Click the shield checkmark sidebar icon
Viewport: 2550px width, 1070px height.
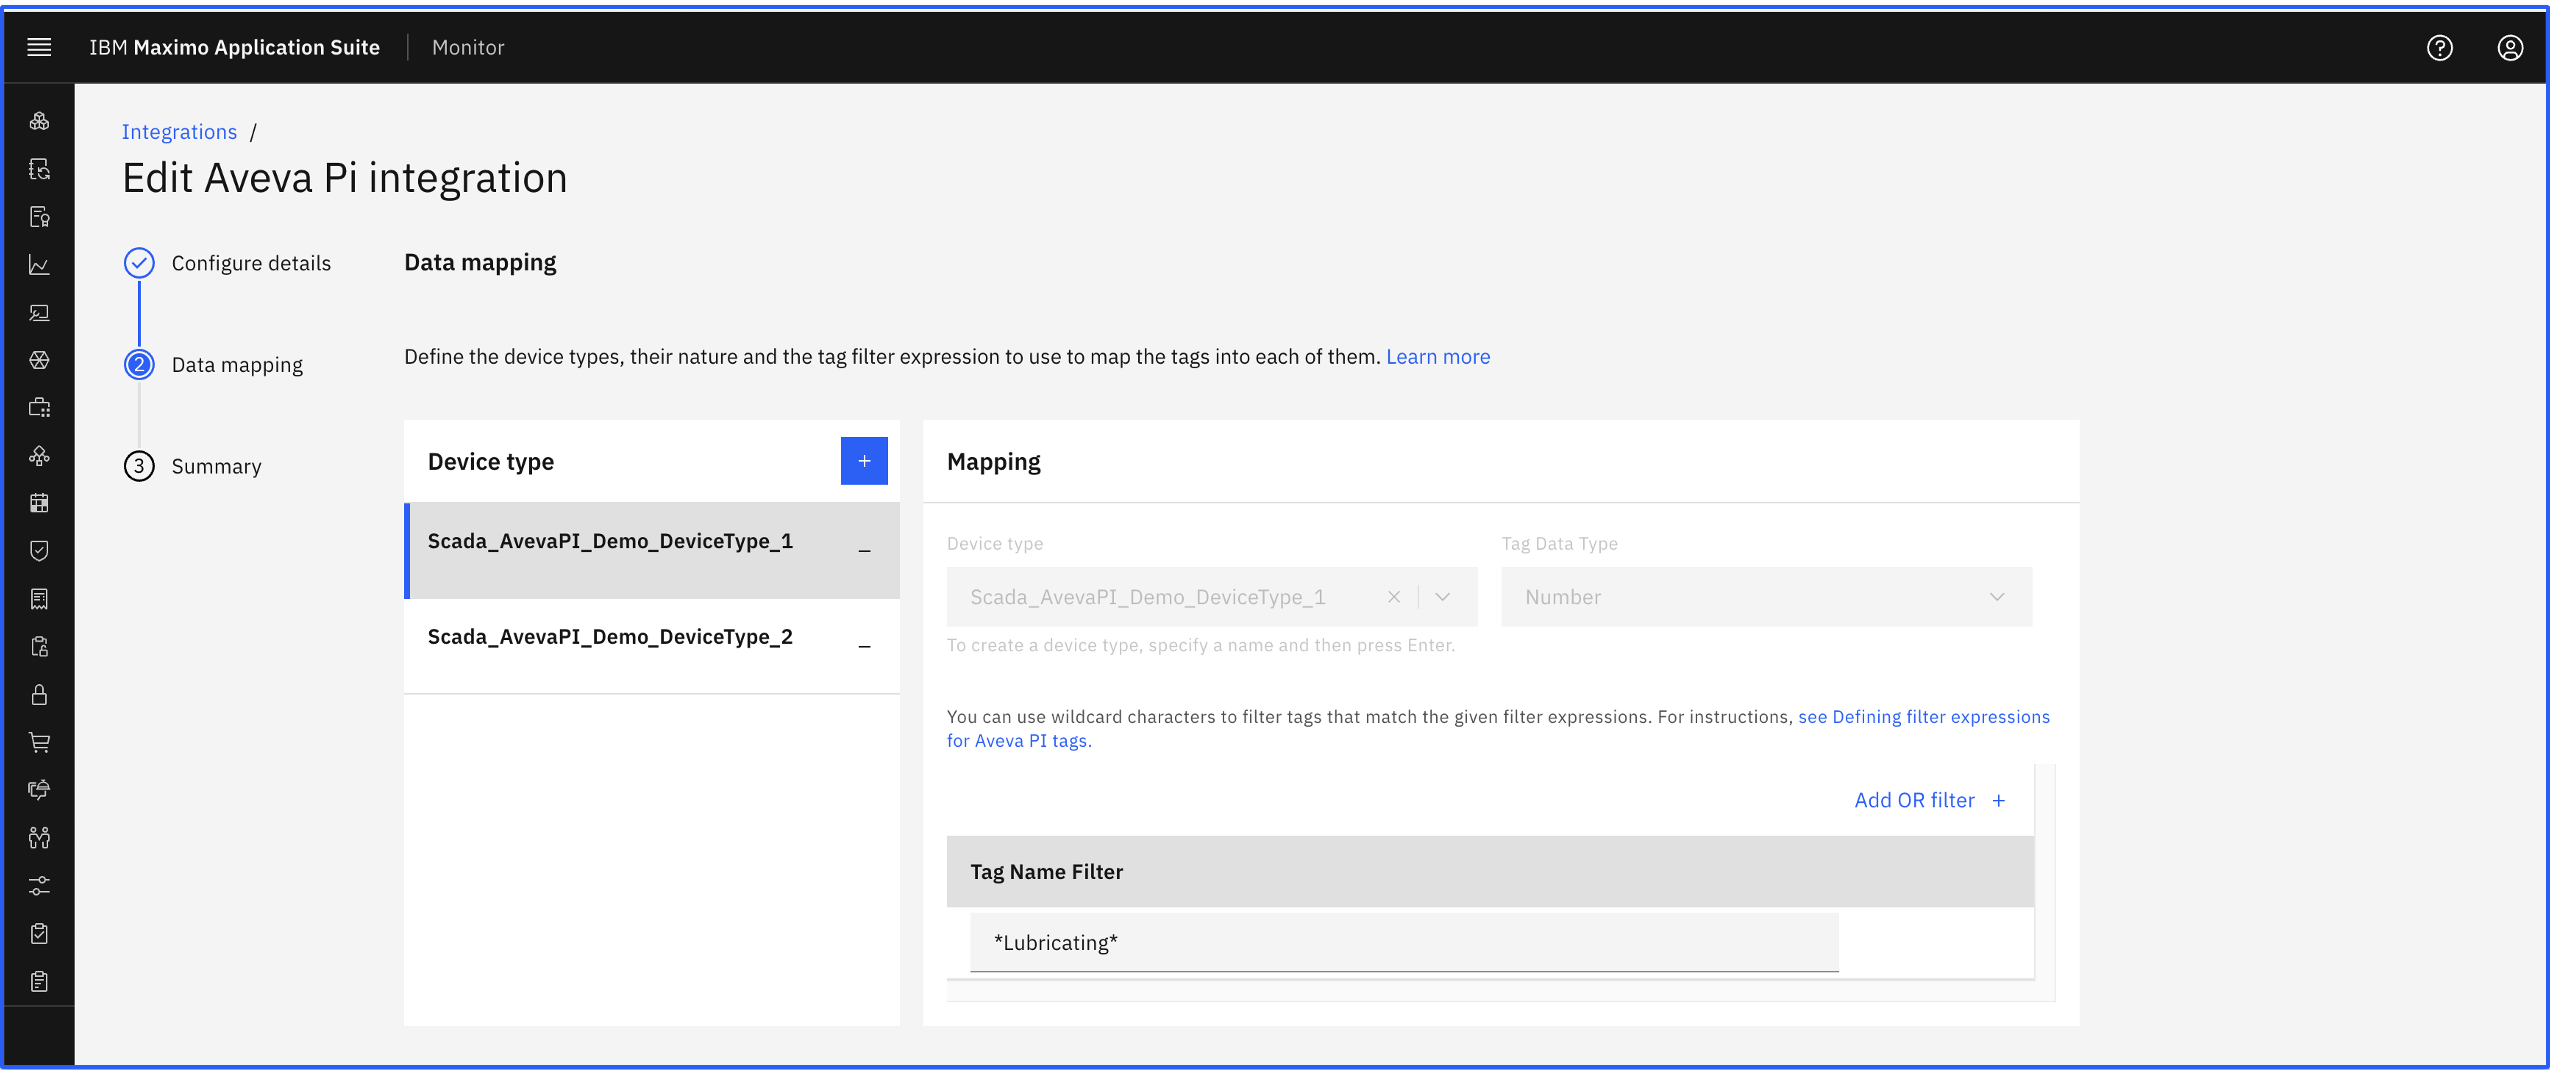click(x=39, y=551)
